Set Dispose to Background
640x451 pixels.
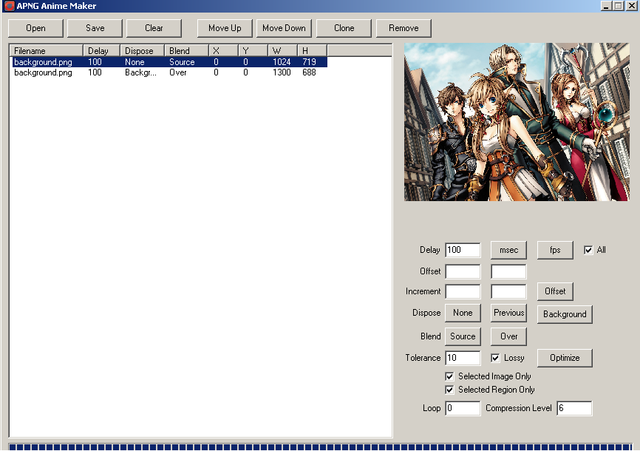point(564,314)
